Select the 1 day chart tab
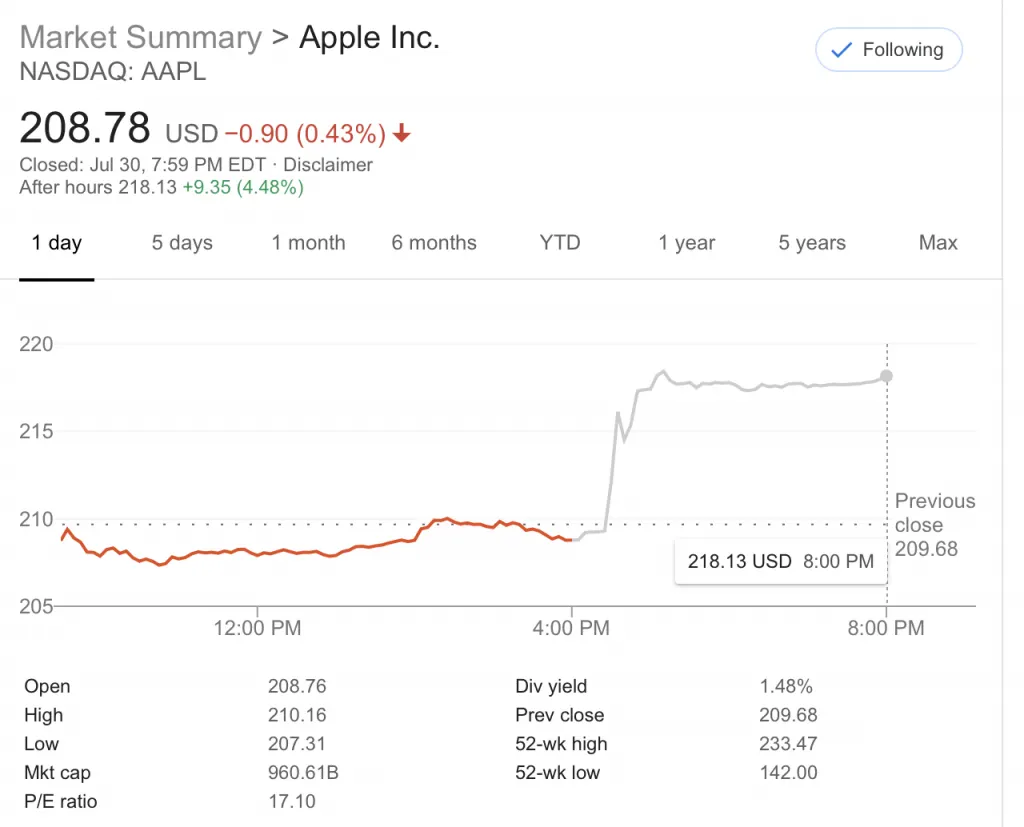This screenshot has height=827, width=1024. click(x=57, y=243)
